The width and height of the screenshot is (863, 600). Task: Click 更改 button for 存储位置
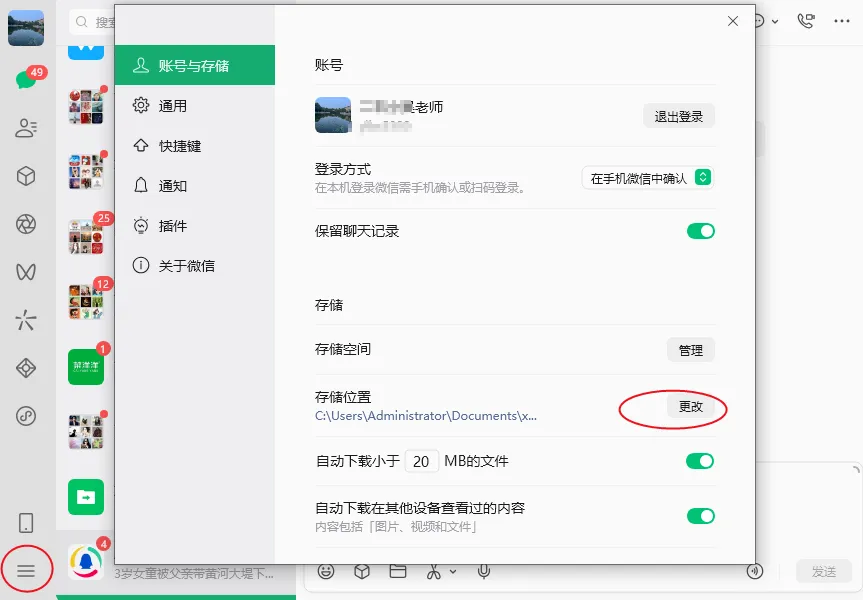pos(691,406)
